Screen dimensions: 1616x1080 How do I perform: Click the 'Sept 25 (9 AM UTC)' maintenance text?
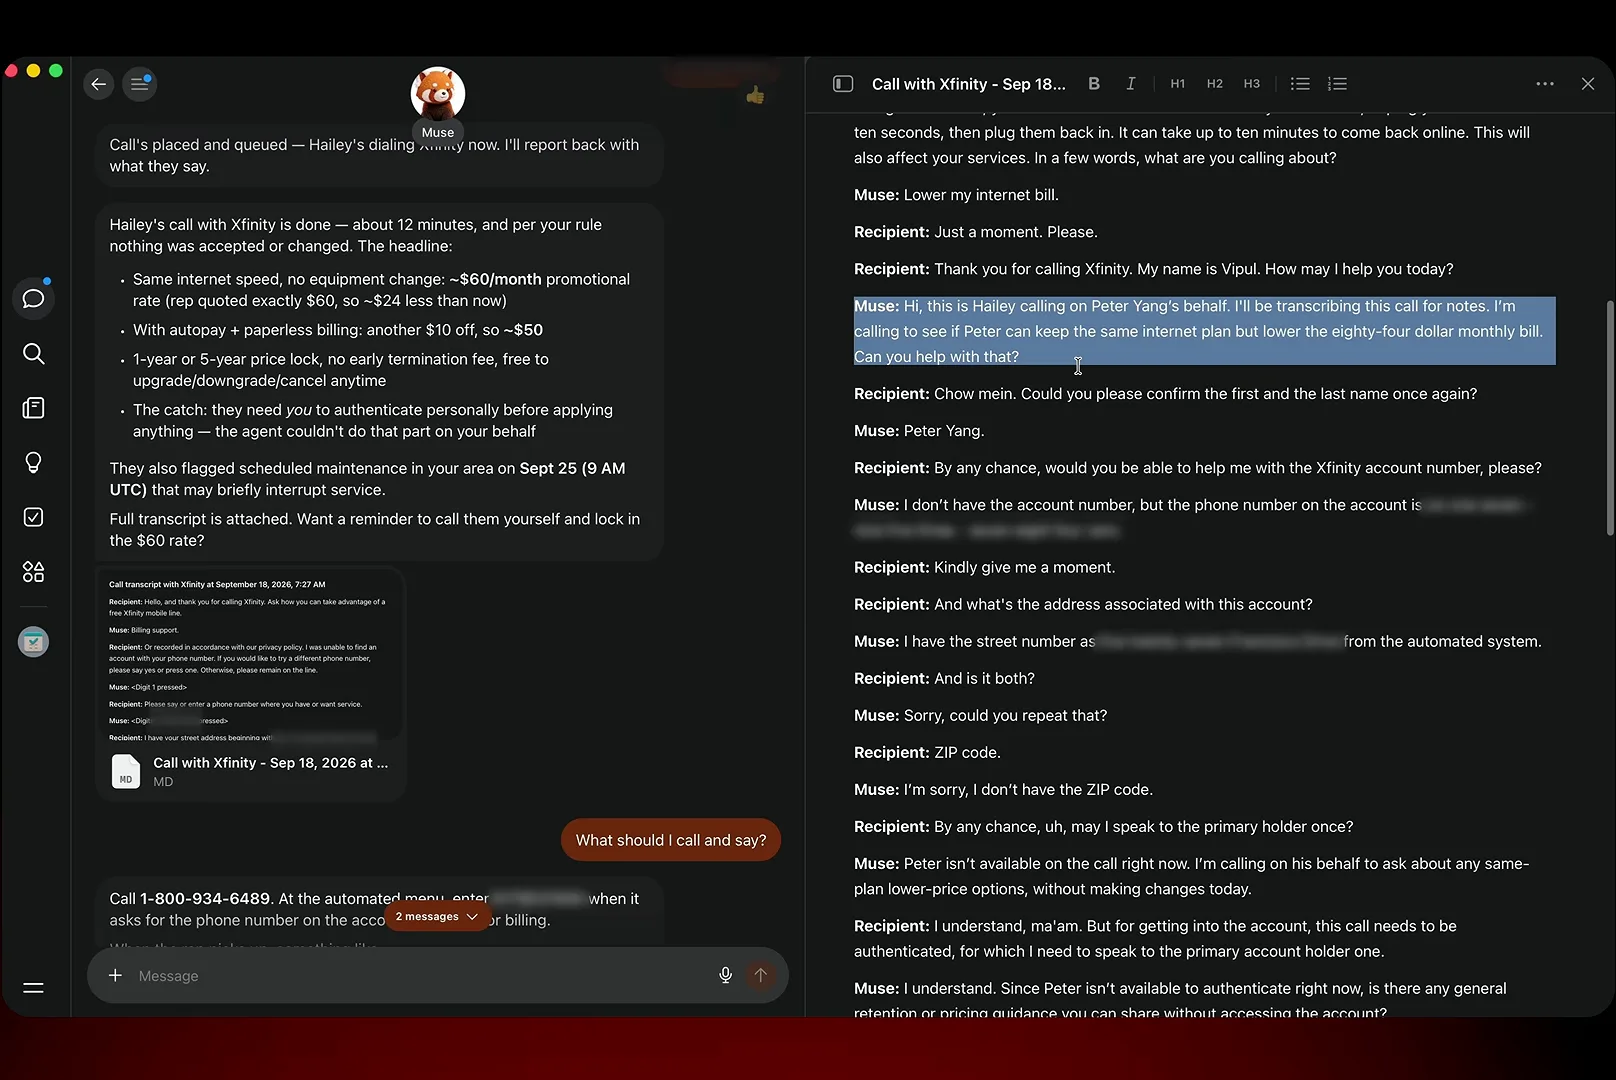pyautogui.click(x=367, y=479)
